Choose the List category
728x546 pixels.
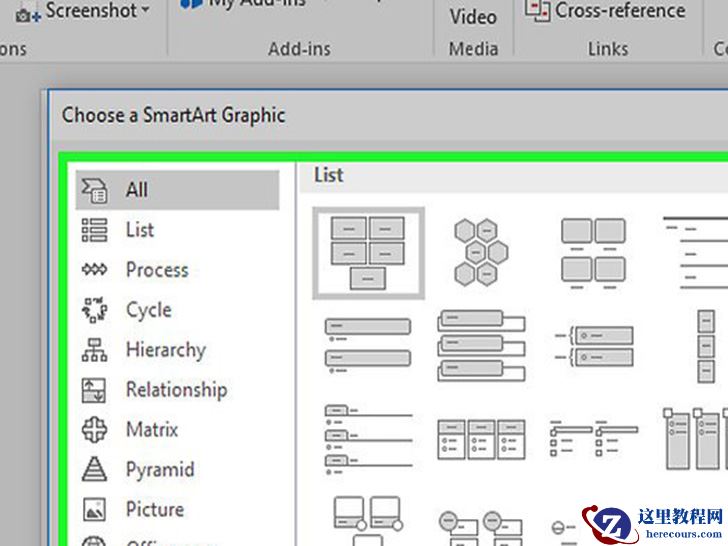[x=140, y=230]
